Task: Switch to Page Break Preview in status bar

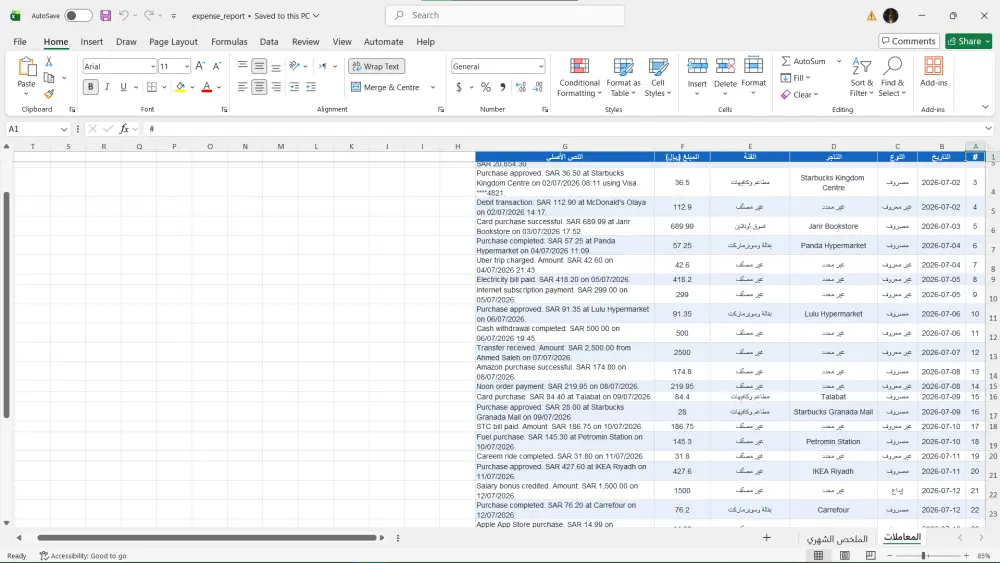Action: click(x=871, y=555)
